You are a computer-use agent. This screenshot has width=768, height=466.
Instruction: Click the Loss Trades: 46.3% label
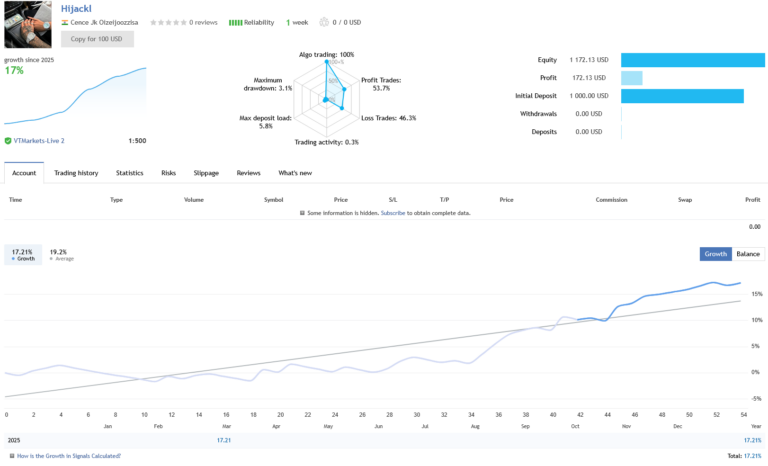pos(388,118)
